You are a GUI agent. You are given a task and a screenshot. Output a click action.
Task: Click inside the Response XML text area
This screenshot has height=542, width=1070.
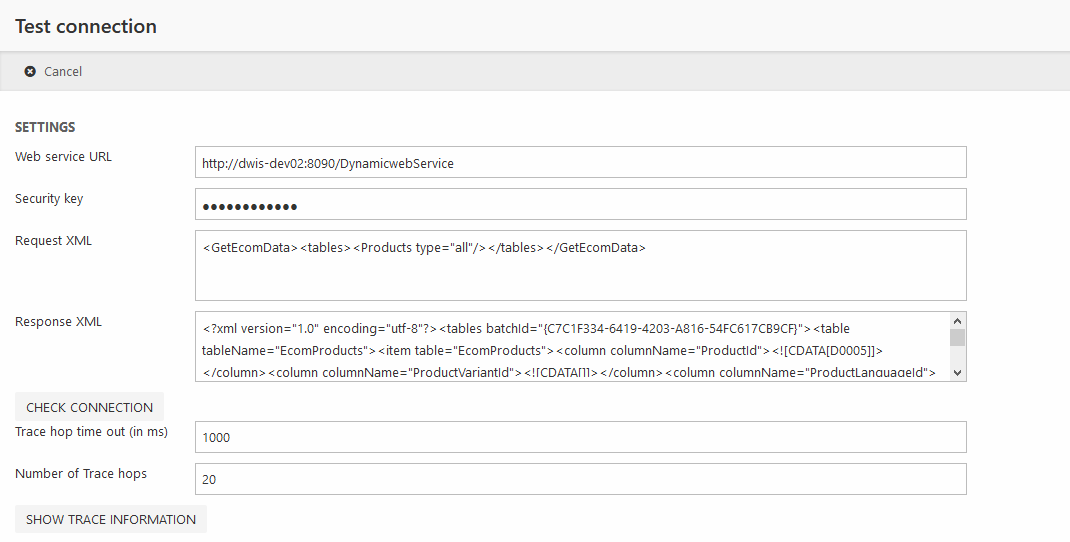(570, 347)
